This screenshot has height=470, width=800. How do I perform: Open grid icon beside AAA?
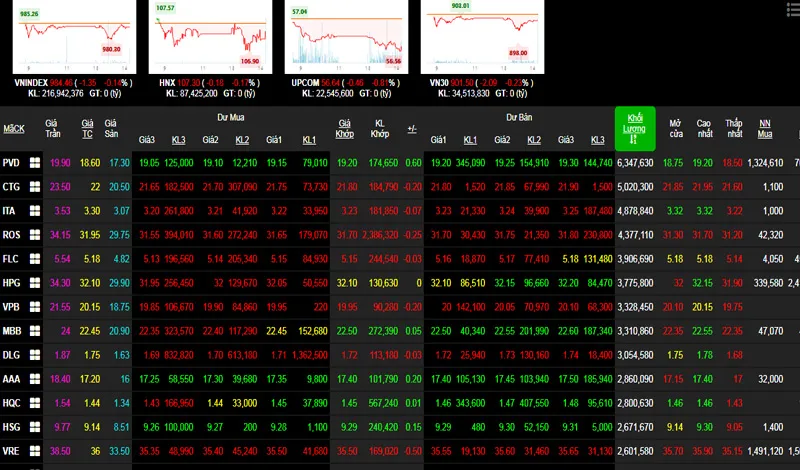(x=35, y=379)
